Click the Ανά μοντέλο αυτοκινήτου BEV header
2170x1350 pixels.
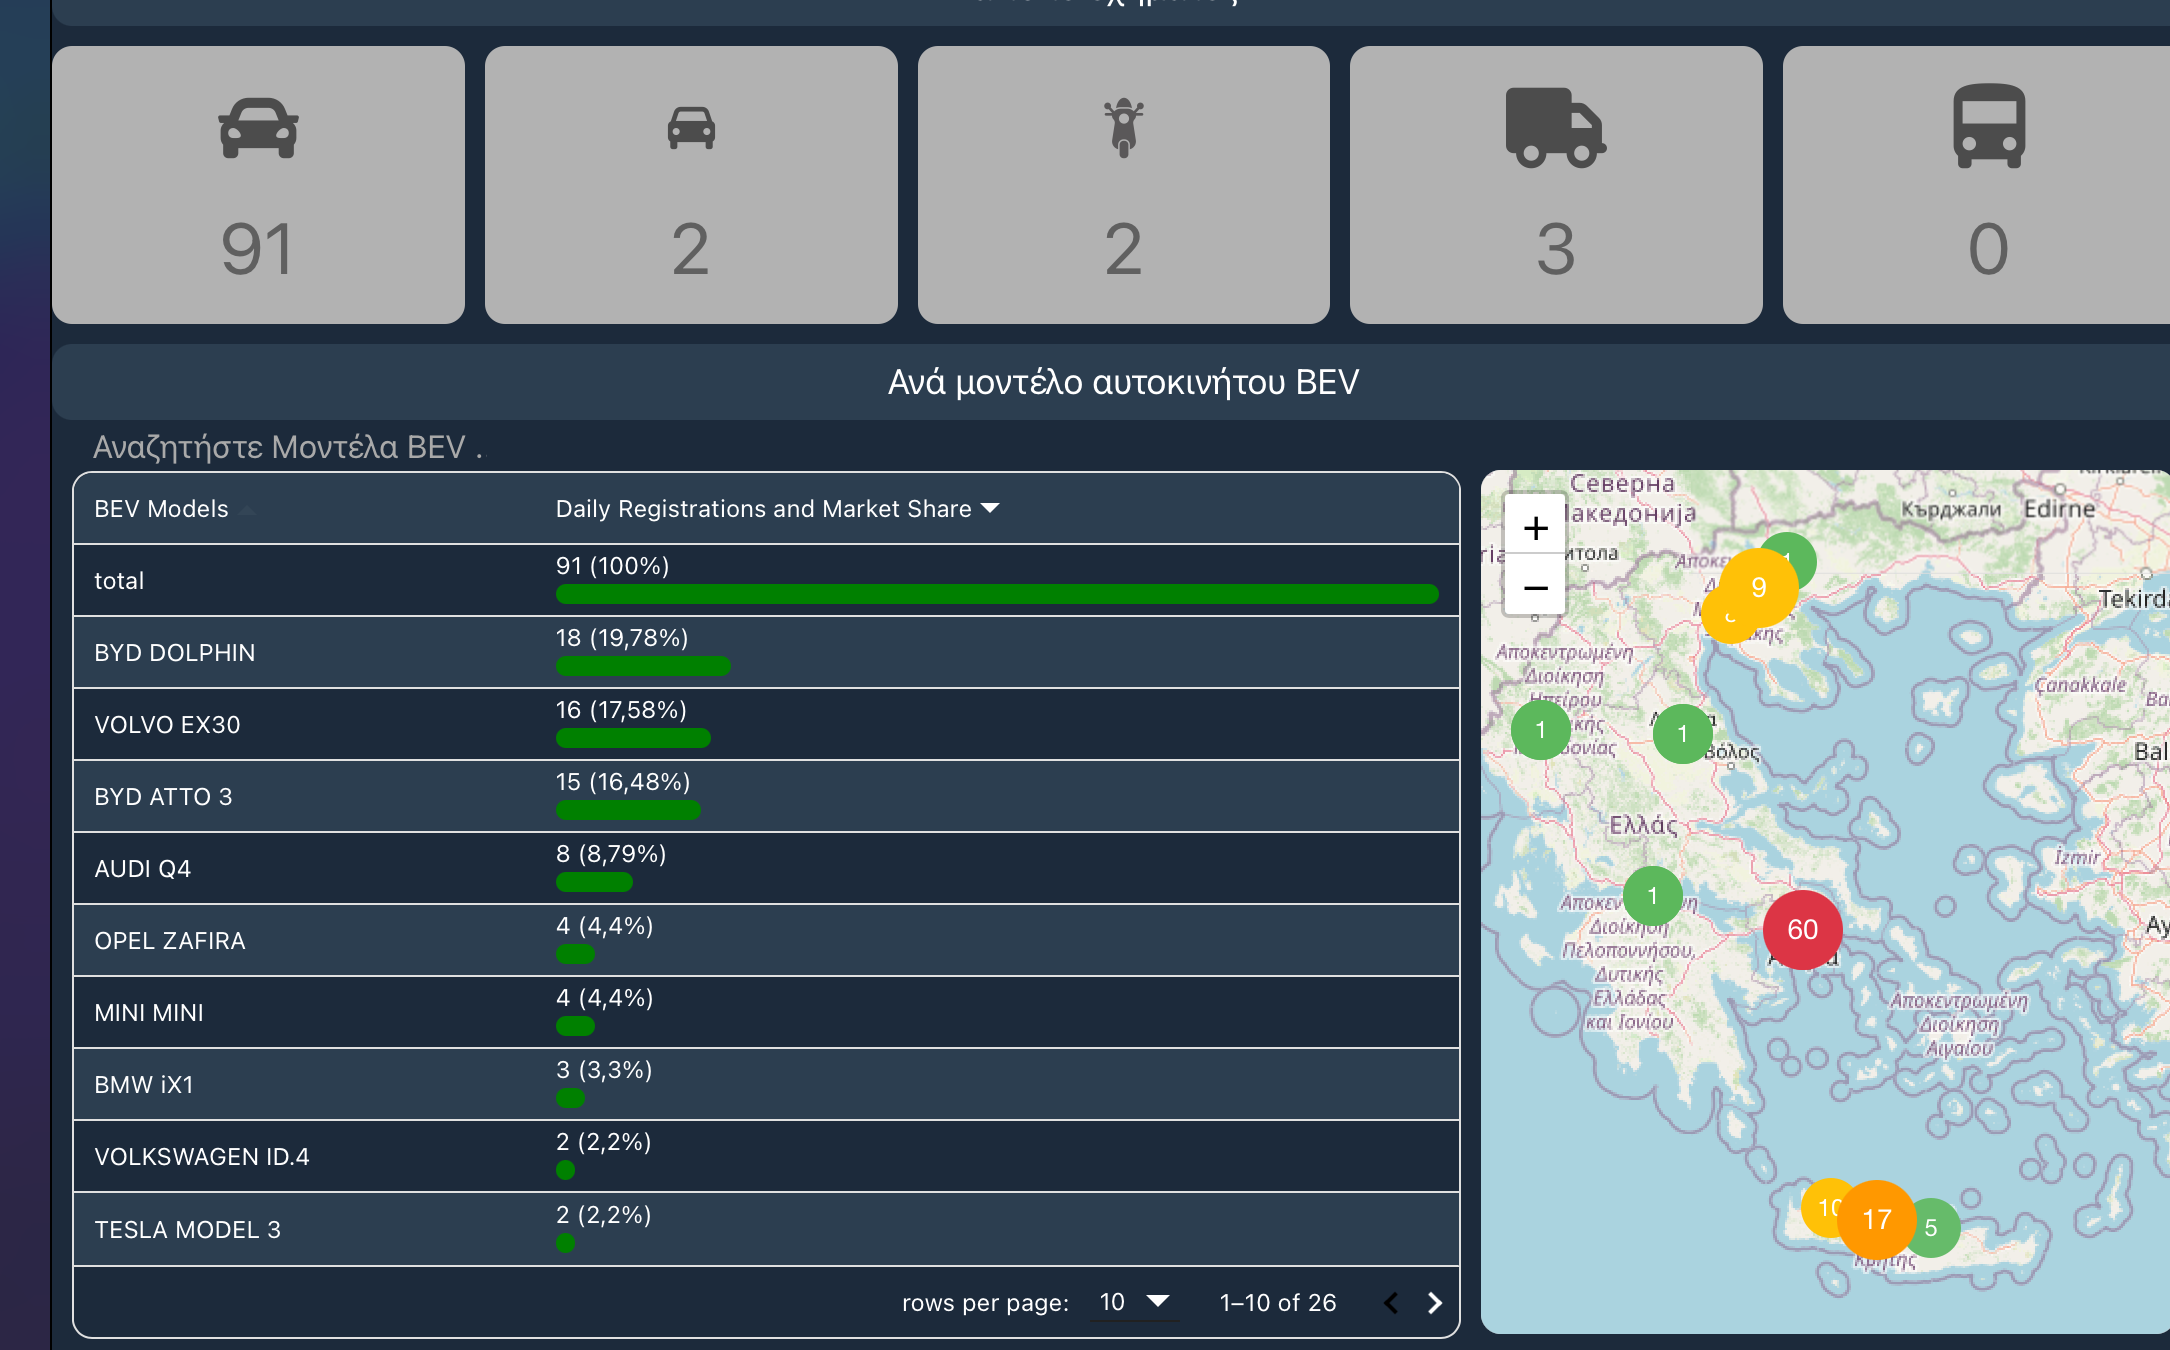click(1123, 382)
